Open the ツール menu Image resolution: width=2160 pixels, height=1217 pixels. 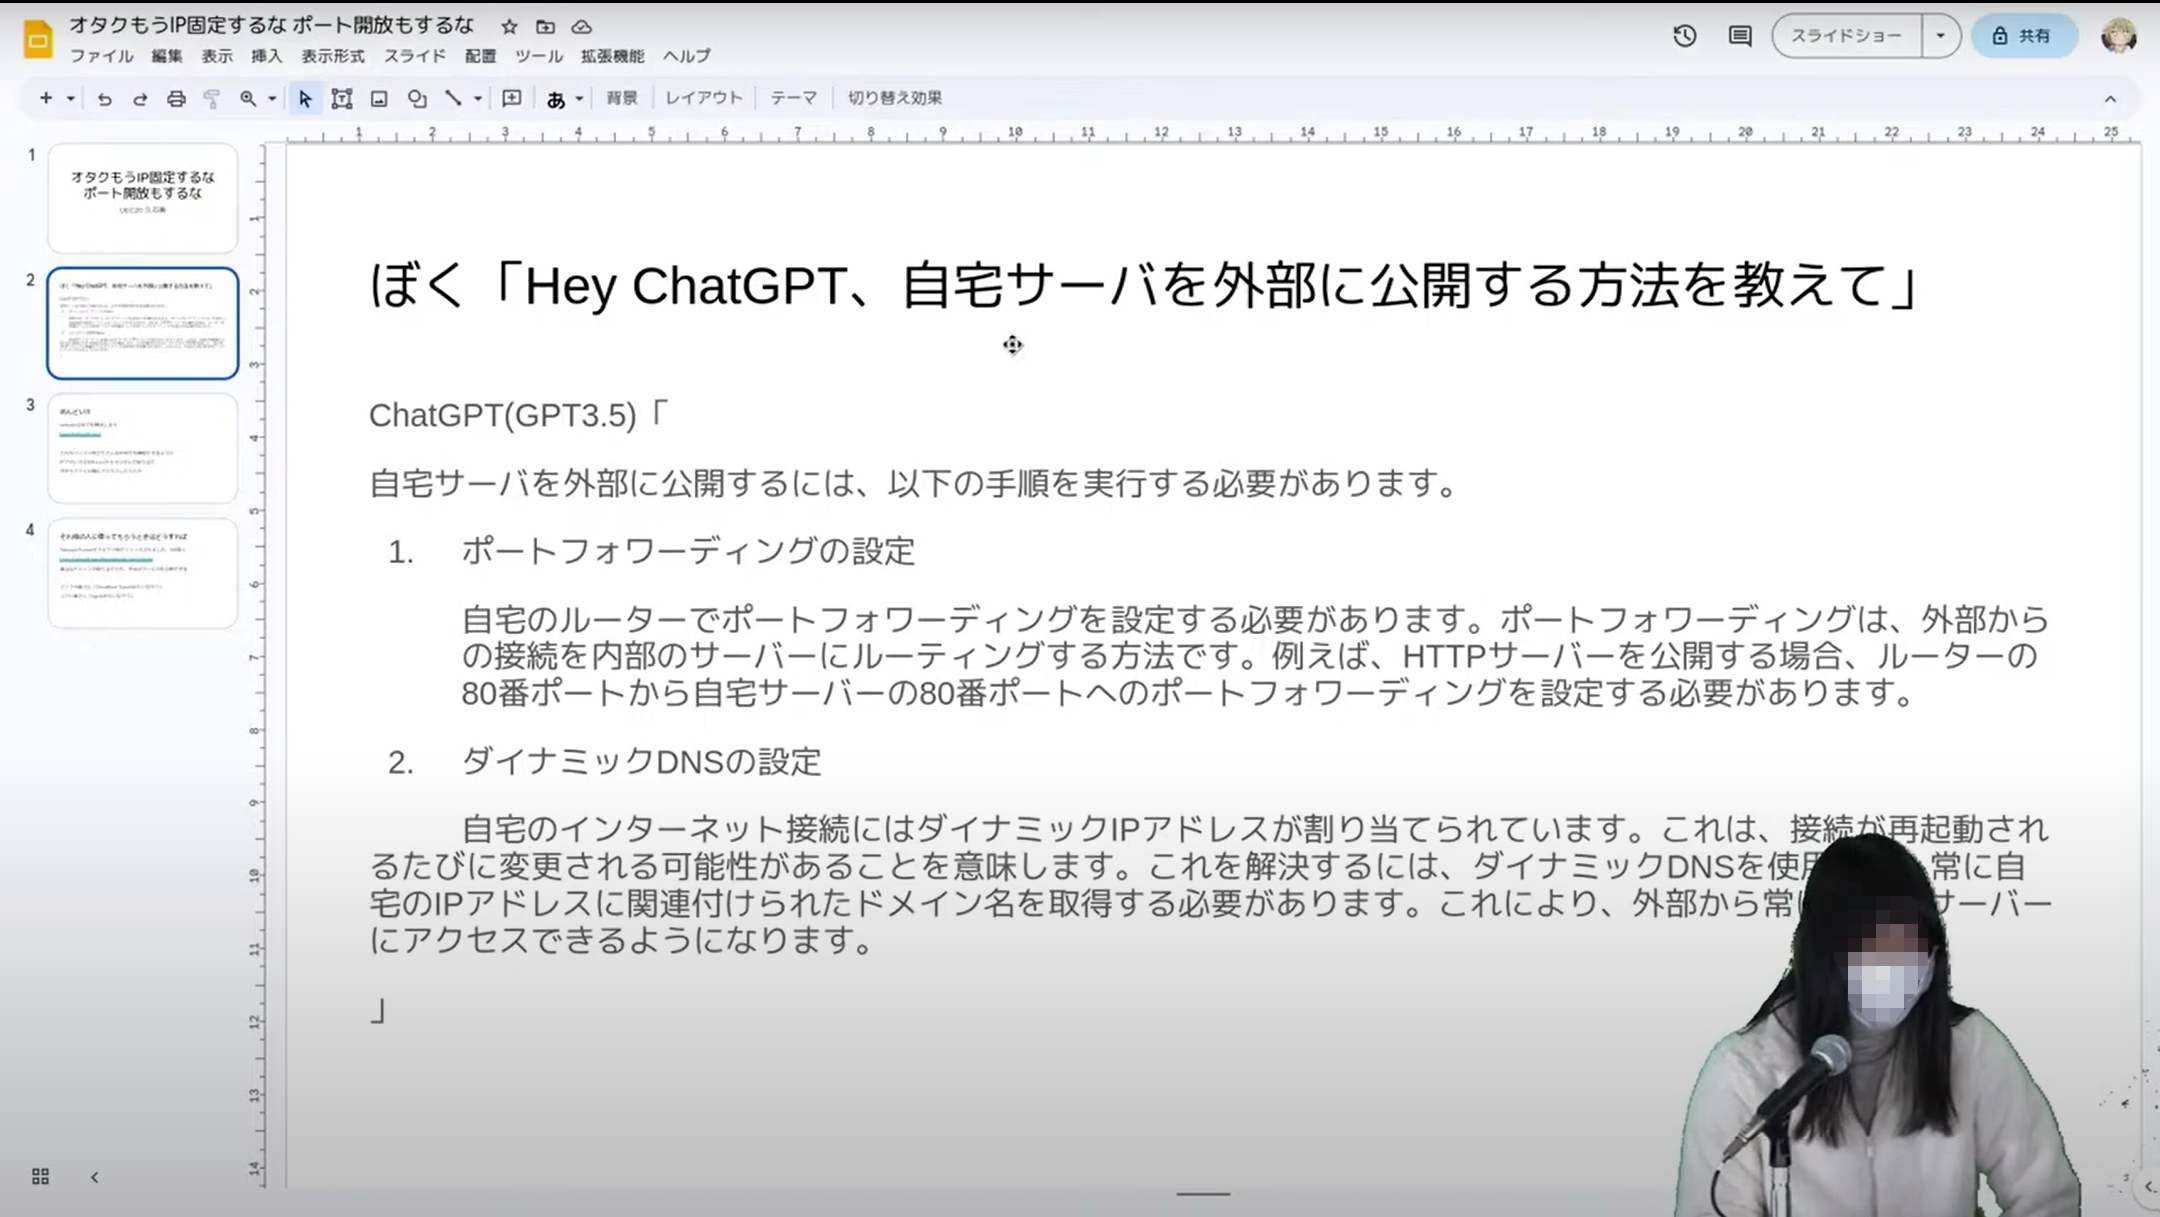pos(539,56)
